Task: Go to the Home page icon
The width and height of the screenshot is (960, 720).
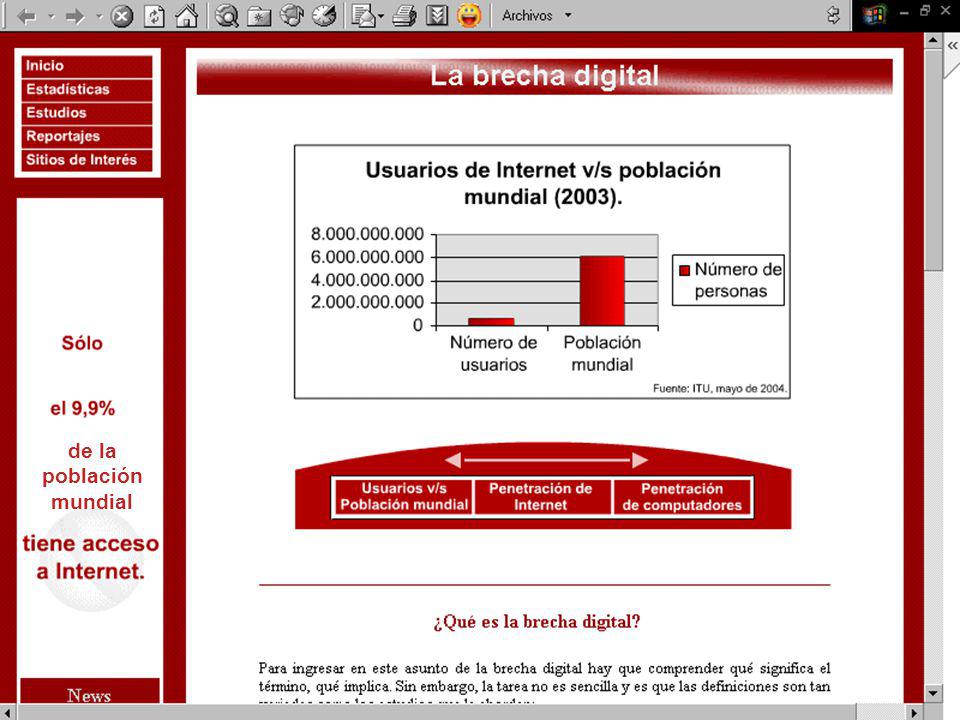Action: [x=187, y=16]
